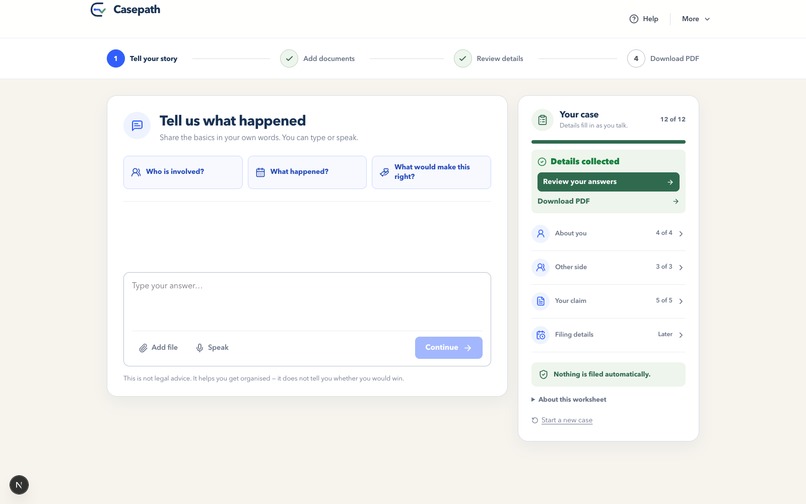Viewport: 806px width, 504px height.
Task: Choose the Who is involved? prompt
Action: [182, 172]
